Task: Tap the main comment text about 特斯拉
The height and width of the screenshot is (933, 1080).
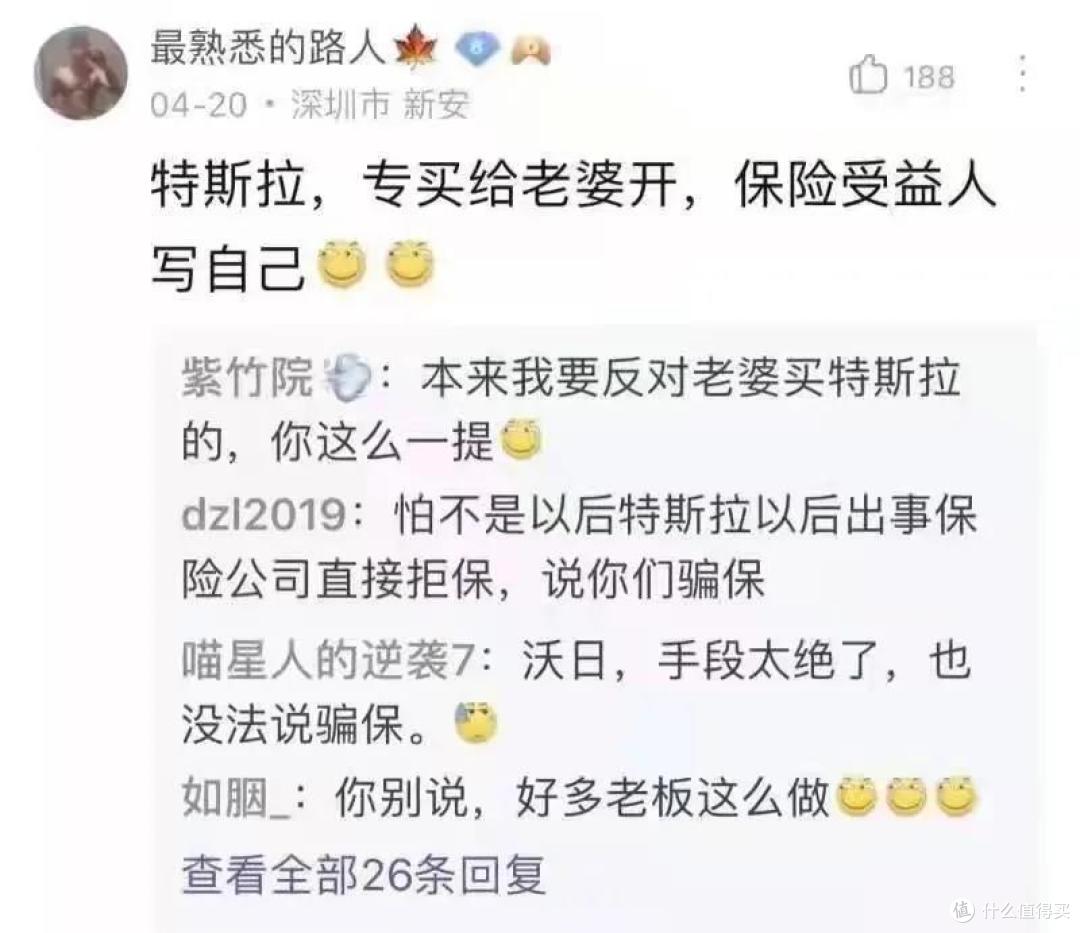Action: pos(574,226)
